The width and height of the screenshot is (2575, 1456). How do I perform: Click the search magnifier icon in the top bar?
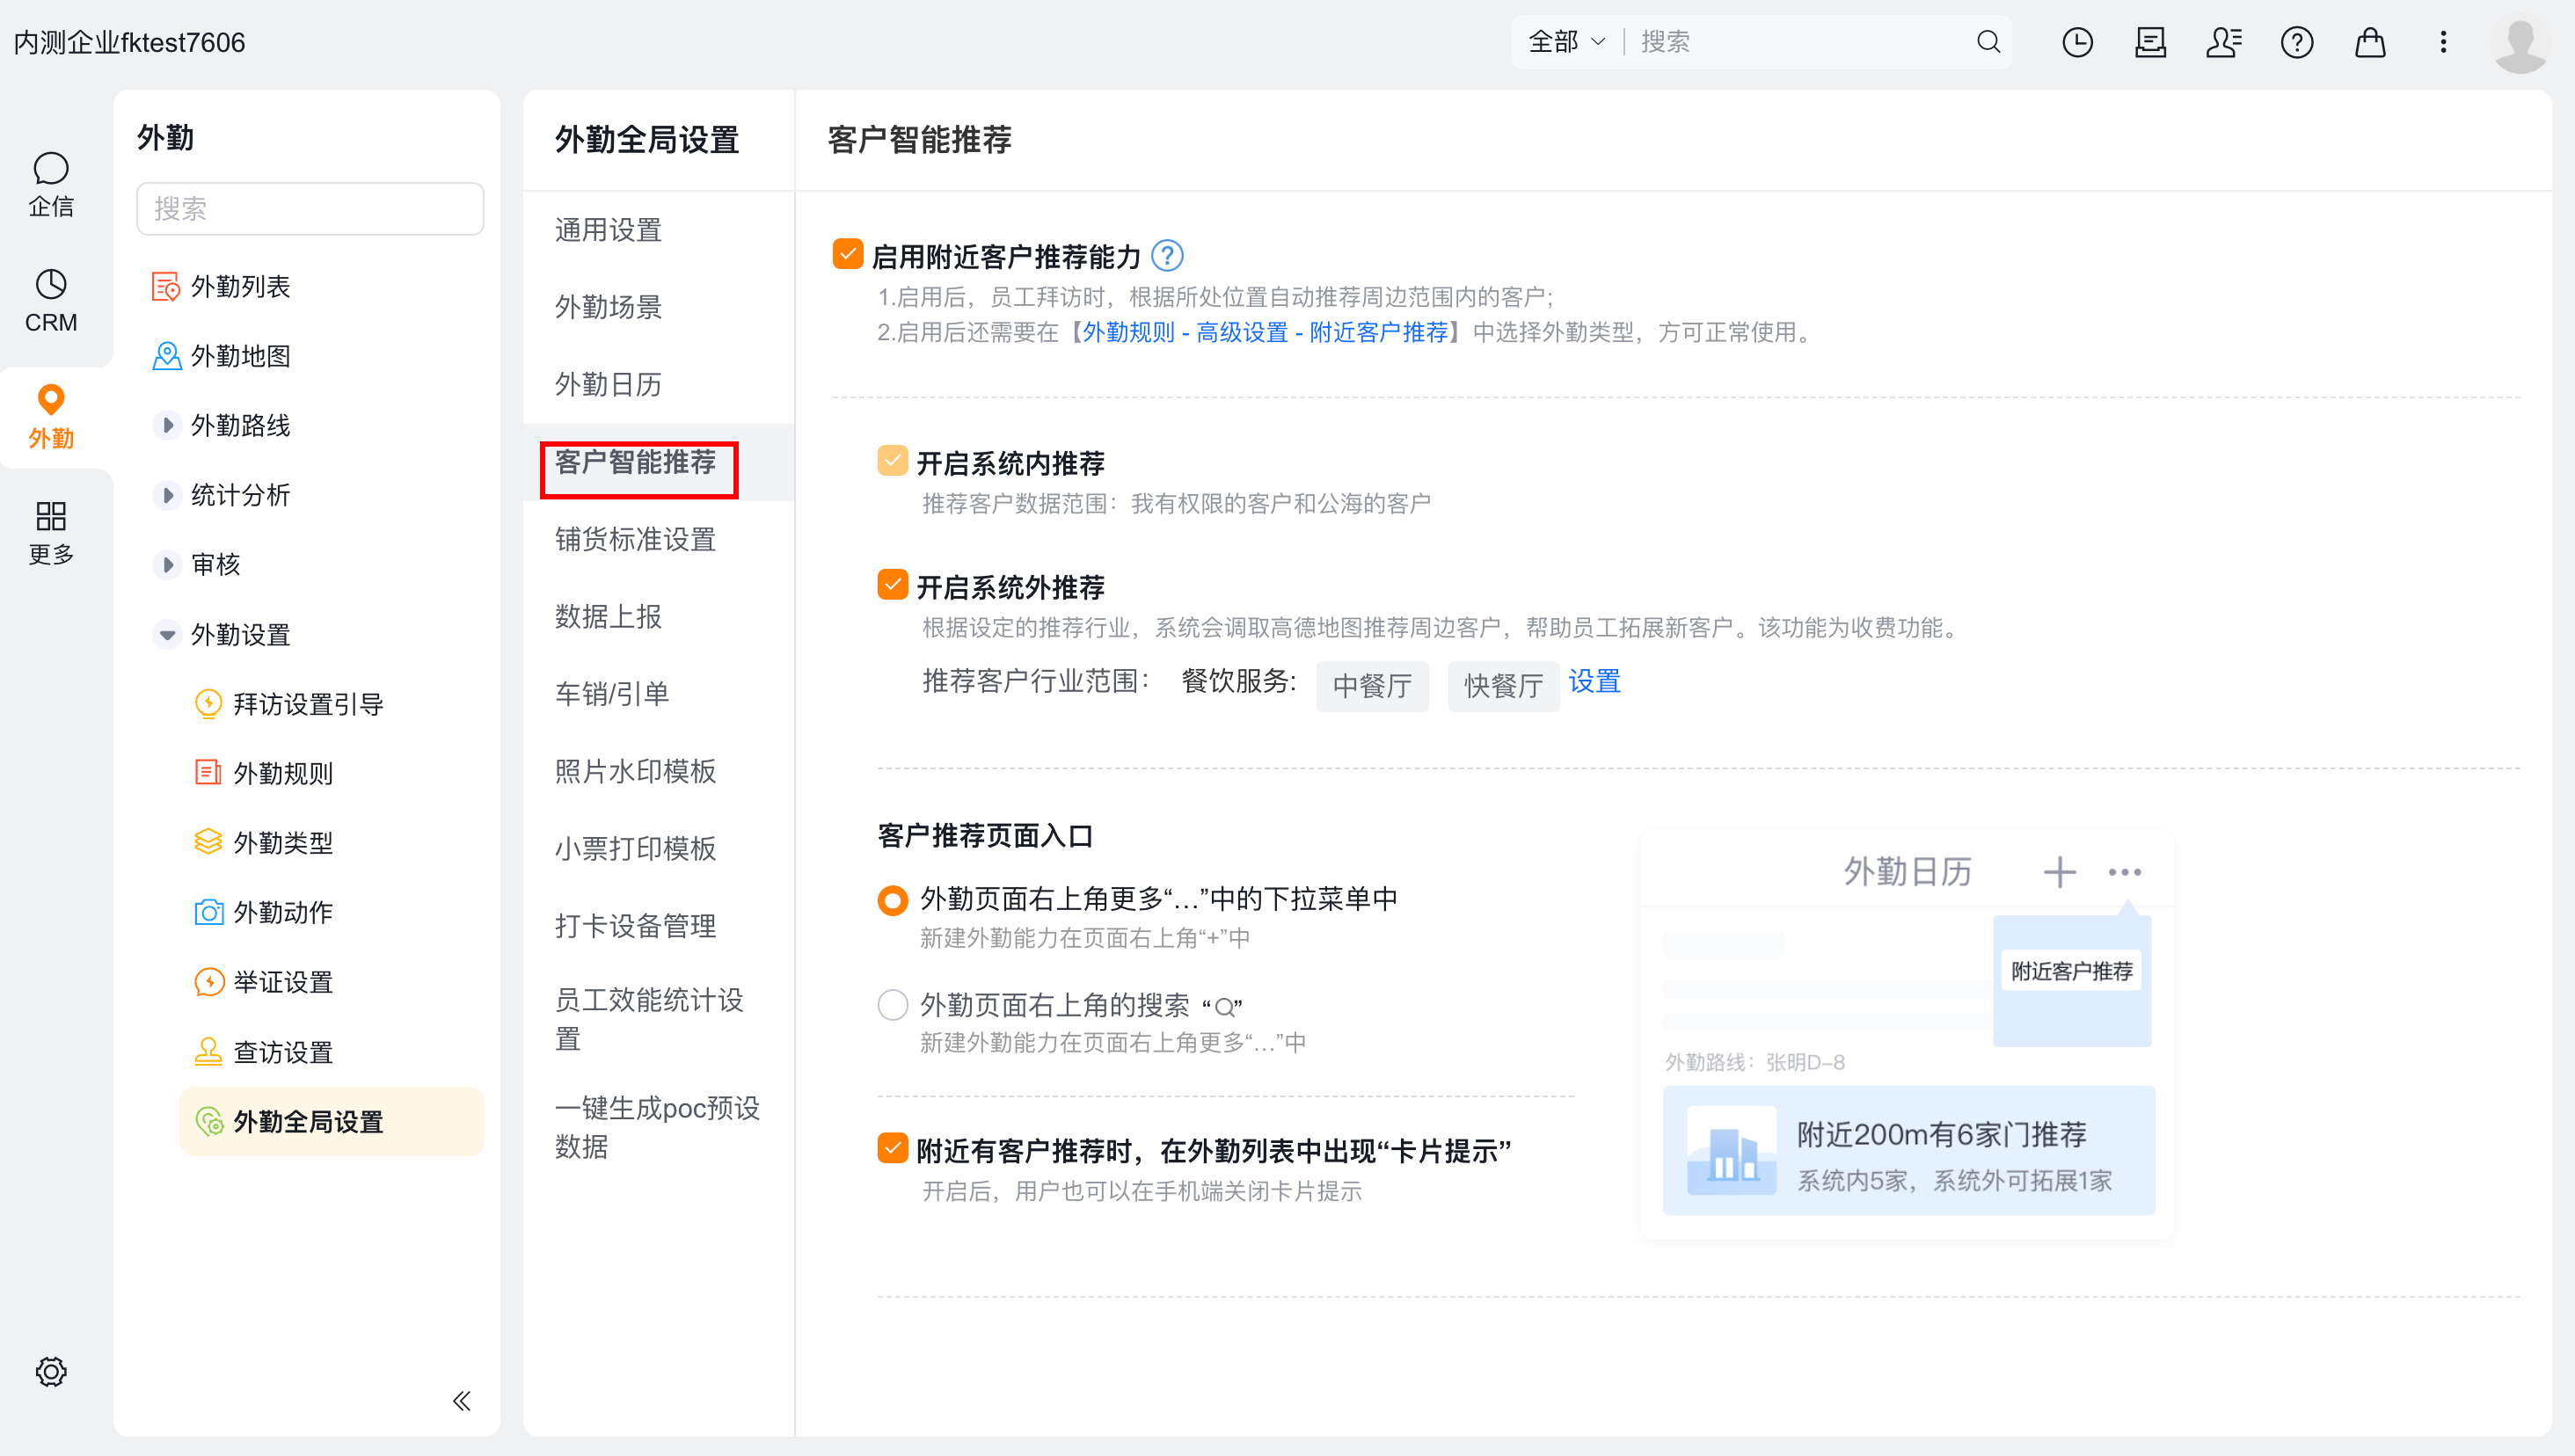coord(1988,42)
